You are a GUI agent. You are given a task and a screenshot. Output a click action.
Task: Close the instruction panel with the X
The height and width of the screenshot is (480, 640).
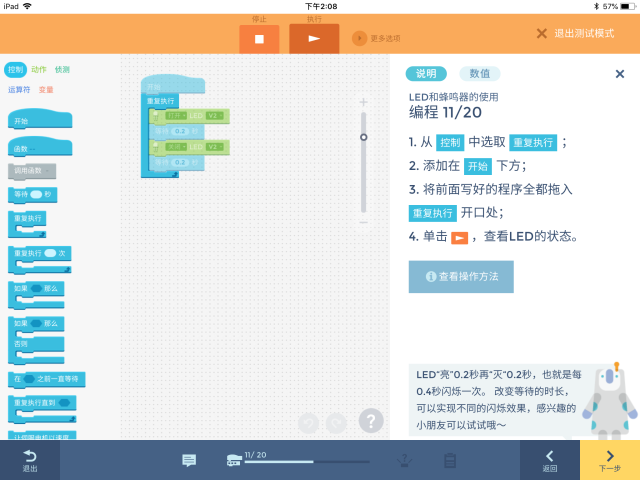(x=619, y=74)
